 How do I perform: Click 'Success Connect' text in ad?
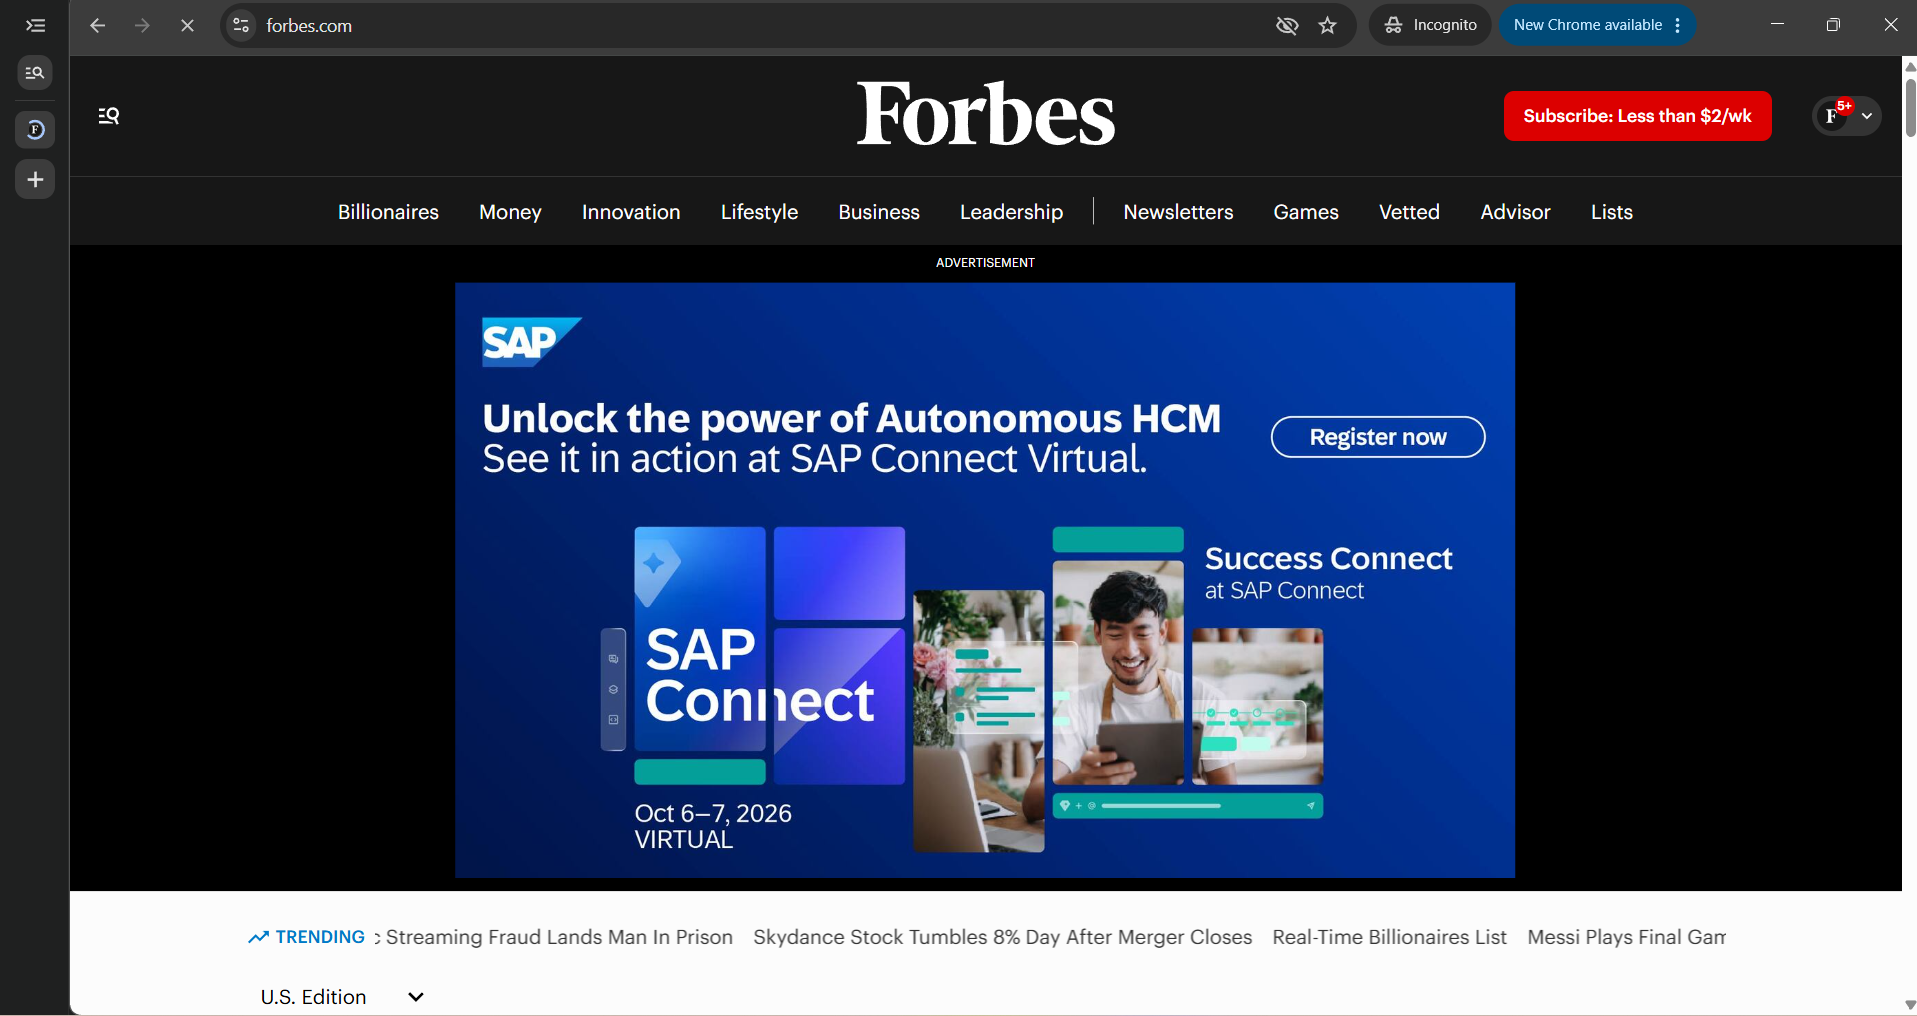[x=1328, y=558]
